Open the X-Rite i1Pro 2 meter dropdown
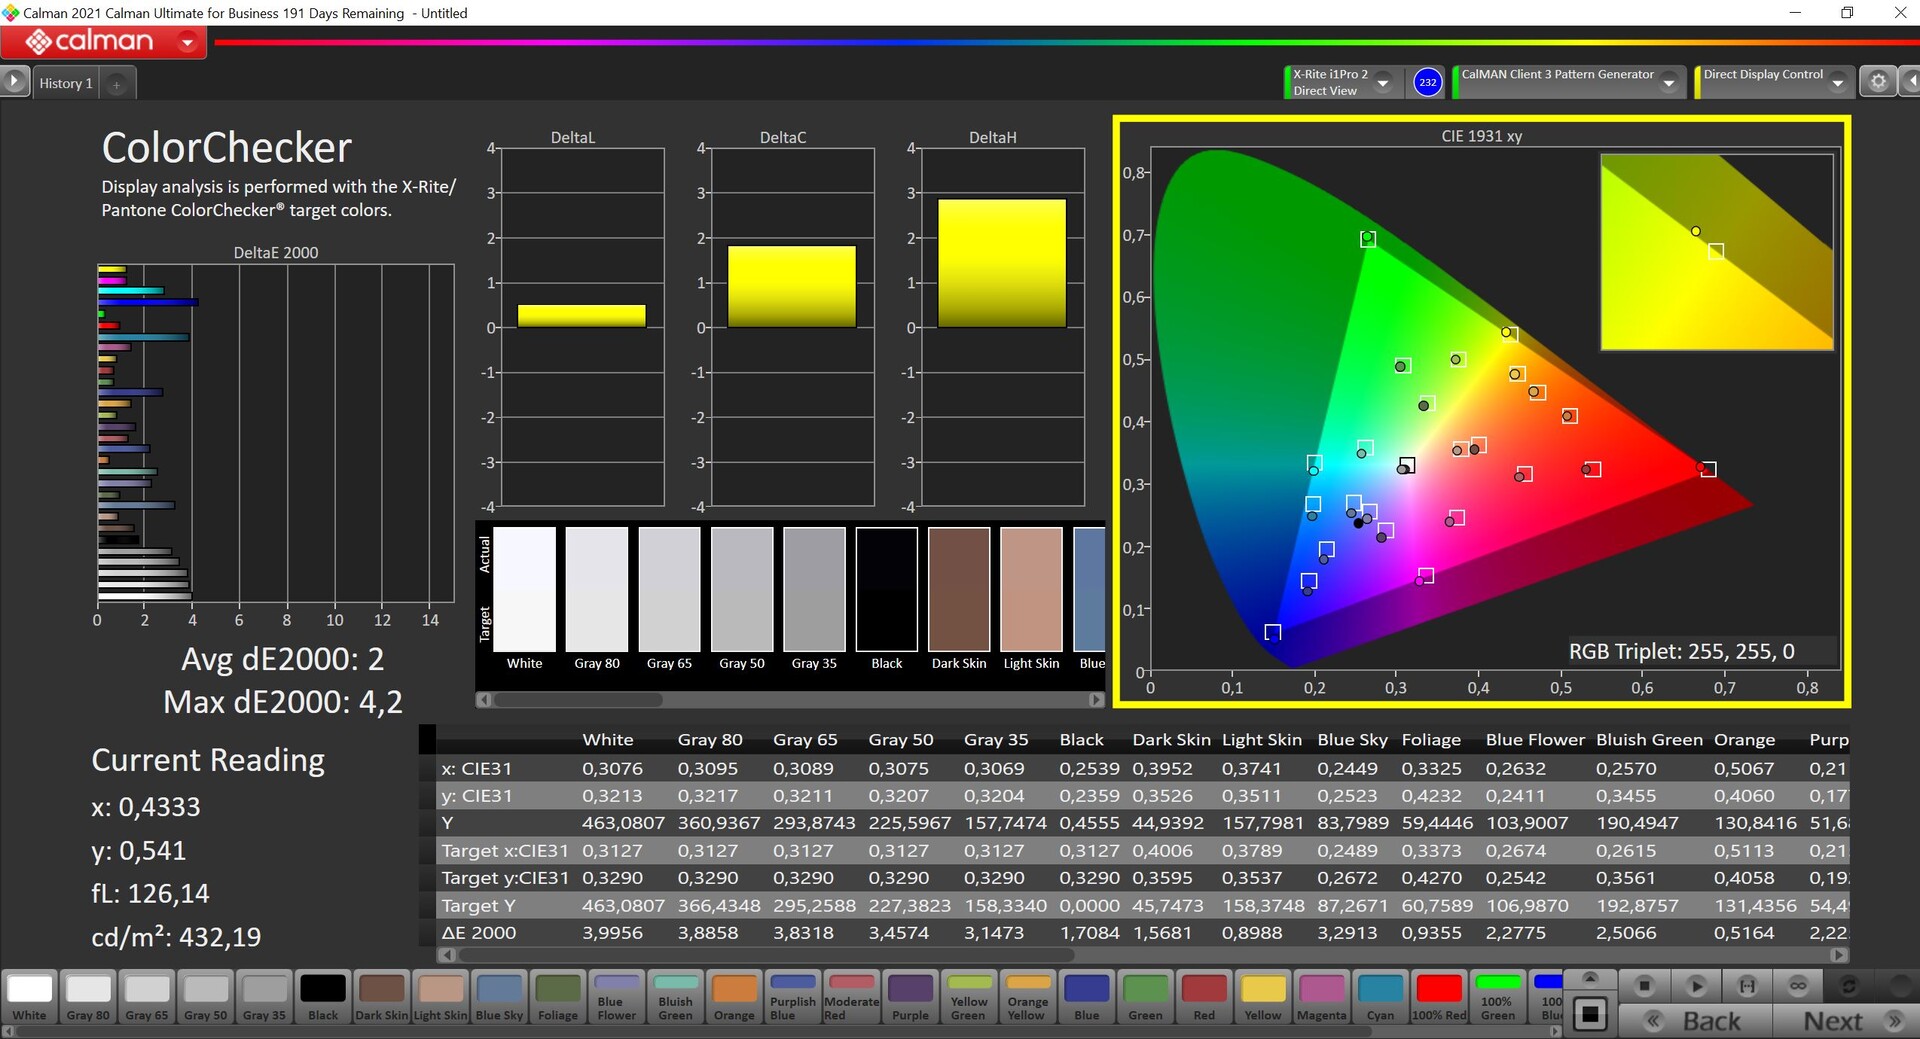 pos(1383,83)
